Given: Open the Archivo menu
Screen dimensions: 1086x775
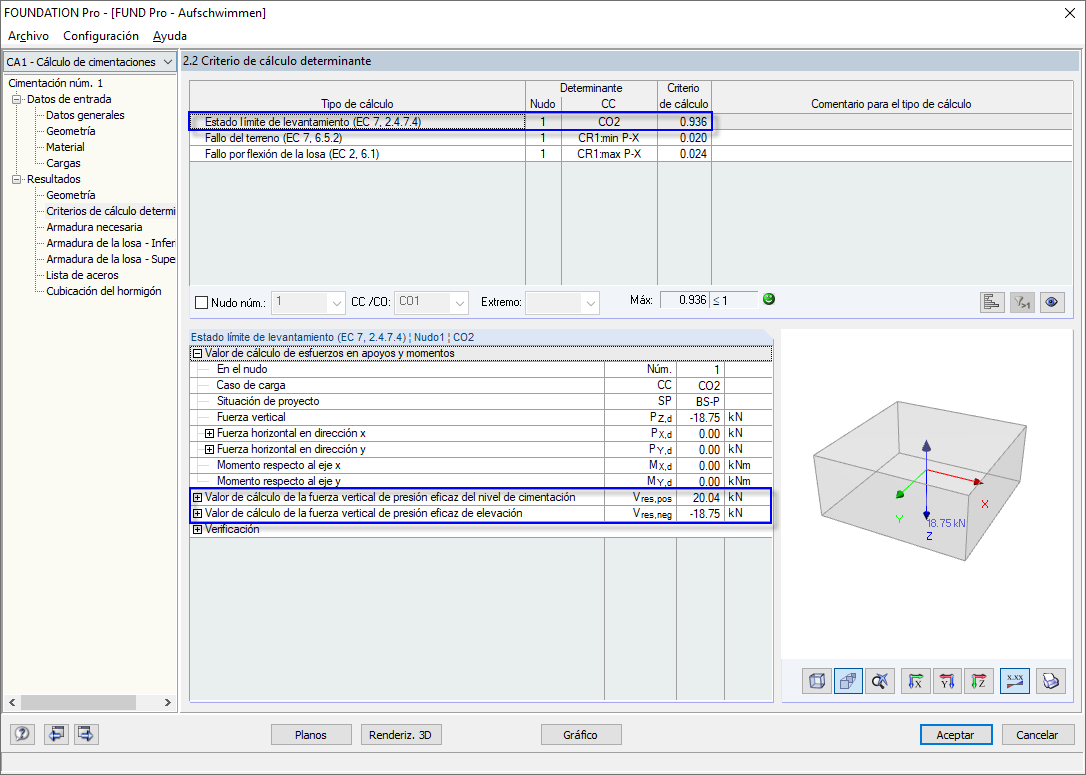Looking at the screenshot, I should [28, 35].
